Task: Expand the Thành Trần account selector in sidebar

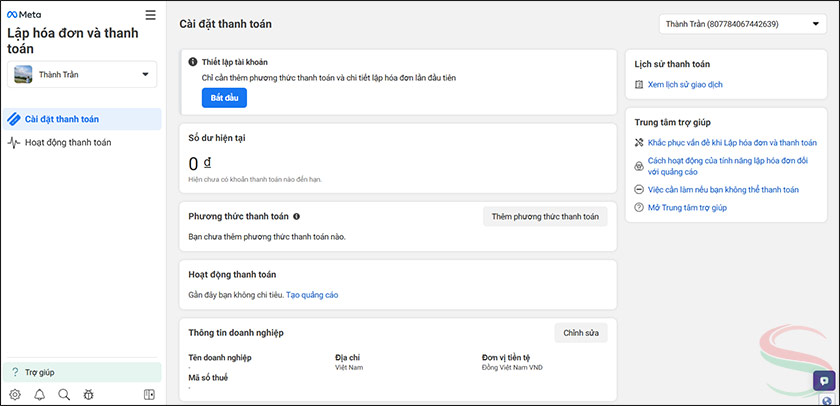Action: click(x=82, y=74)
